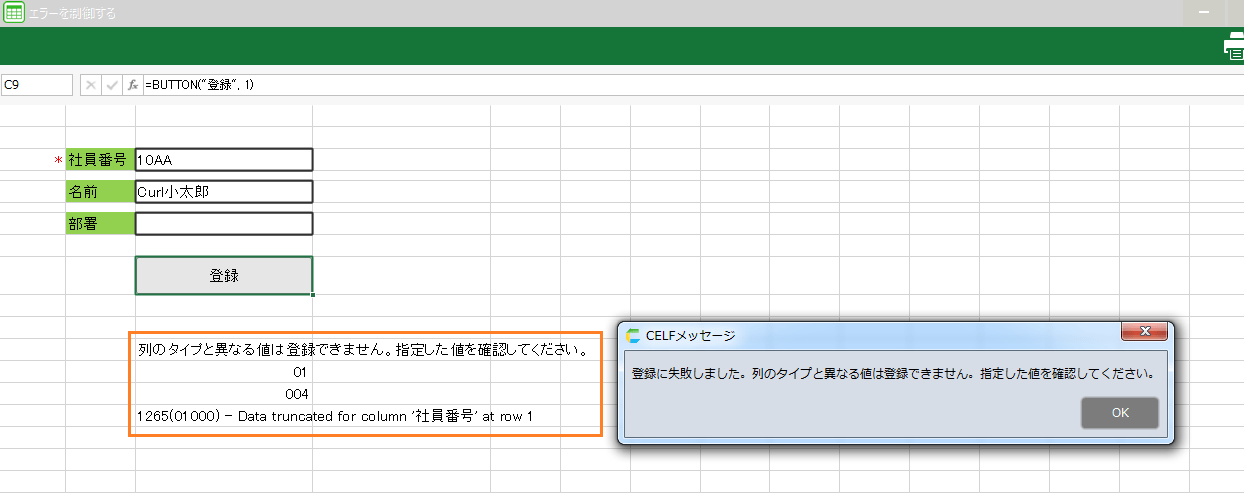Click the 登録 button
Viewport: 1244px width, 493px height.
point(224,275)
